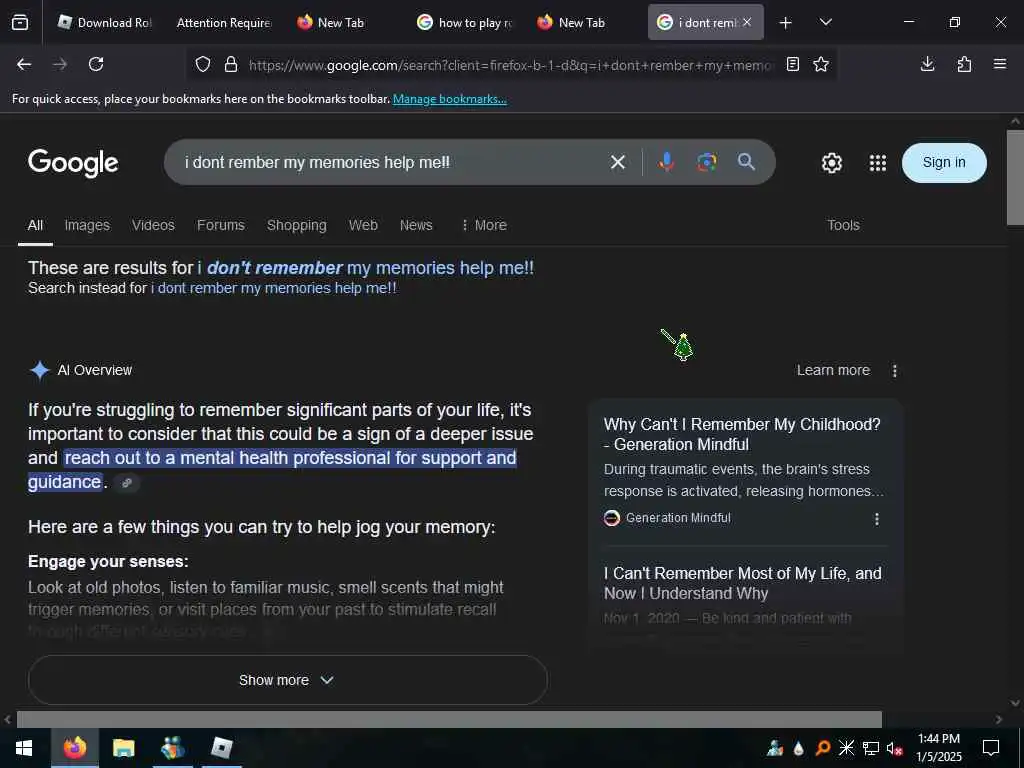The height and width of the screenshot is (768, 1024).
Task: Clear the Google search box text
Action: pos(618,162)
